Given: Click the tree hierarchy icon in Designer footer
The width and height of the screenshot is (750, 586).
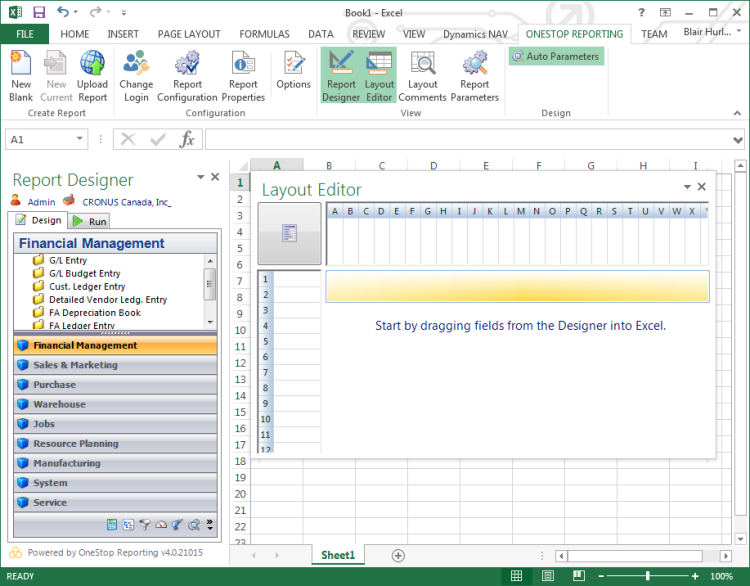Looking at the screenshot, I should pyautogui.click(x=128, y=525).
